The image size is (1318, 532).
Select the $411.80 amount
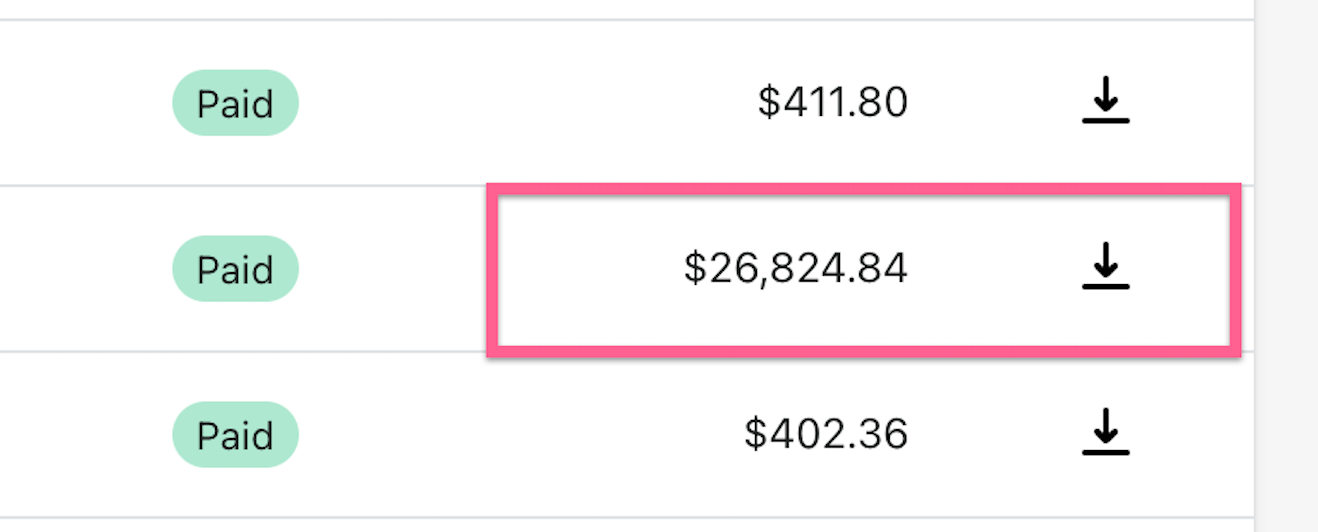[832, 102]
